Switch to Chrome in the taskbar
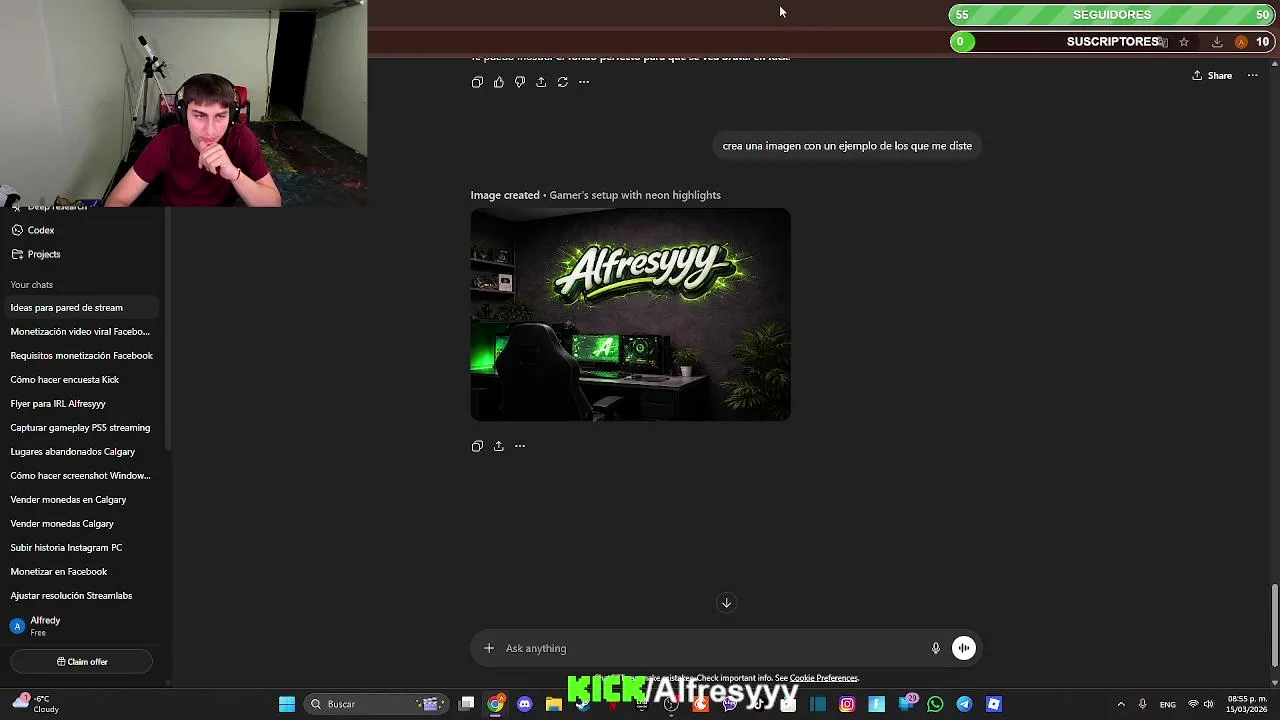1280x720 pixels. click(x=495, y=704)
